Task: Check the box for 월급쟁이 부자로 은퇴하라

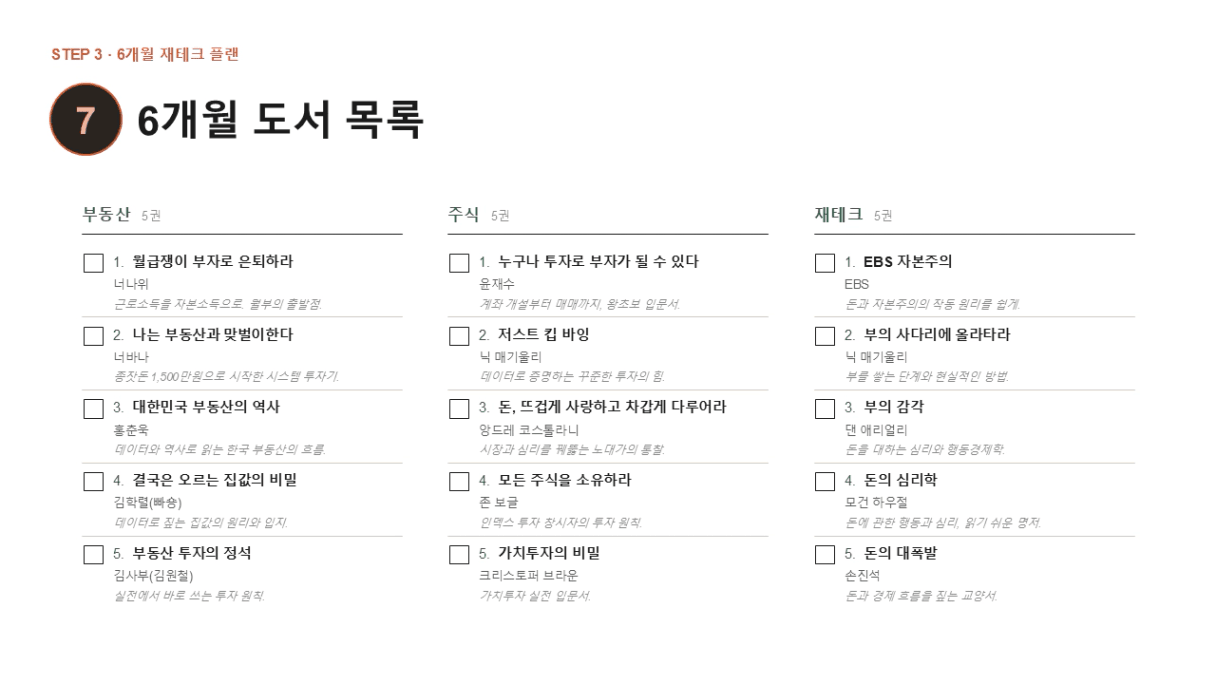Action: (93, 263)
